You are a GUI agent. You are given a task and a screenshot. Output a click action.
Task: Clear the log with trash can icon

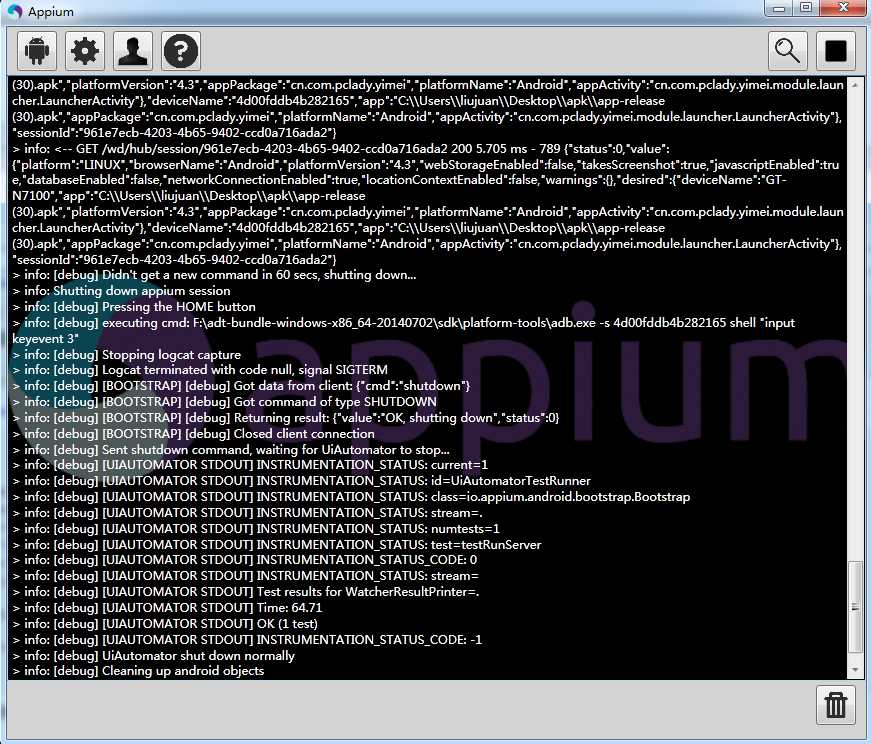pos(835,705)
